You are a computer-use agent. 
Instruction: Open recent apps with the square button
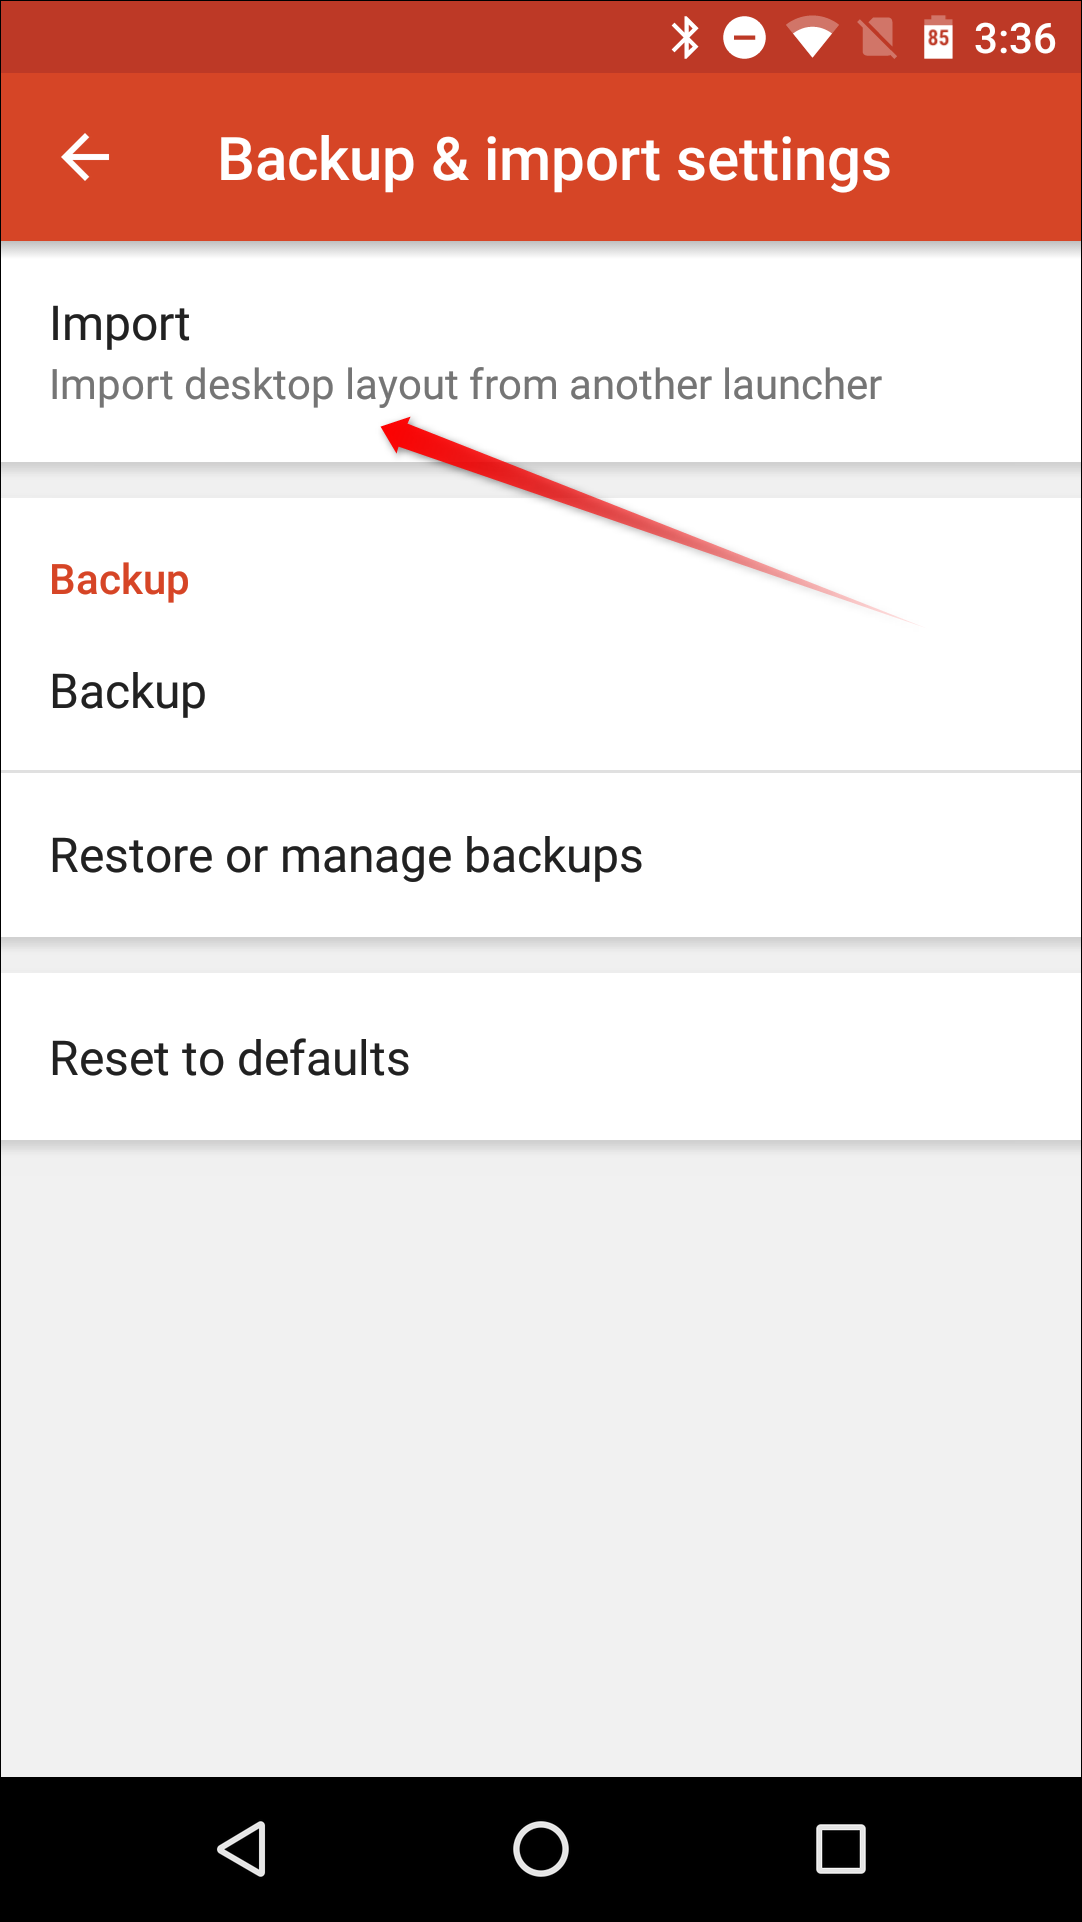[840, 1848]
